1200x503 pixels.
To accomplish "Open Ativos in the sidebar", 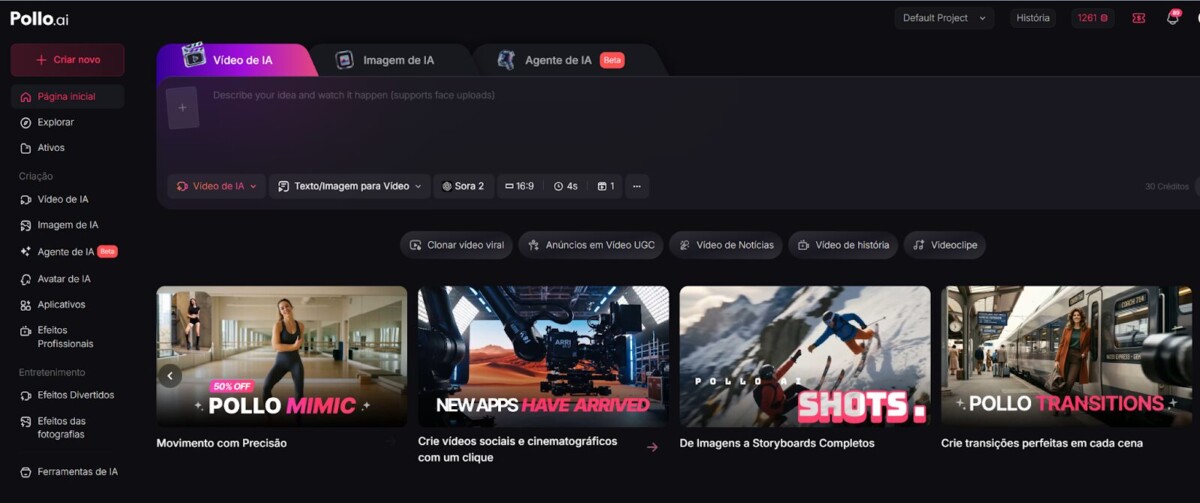I will [x=50, y=148].
